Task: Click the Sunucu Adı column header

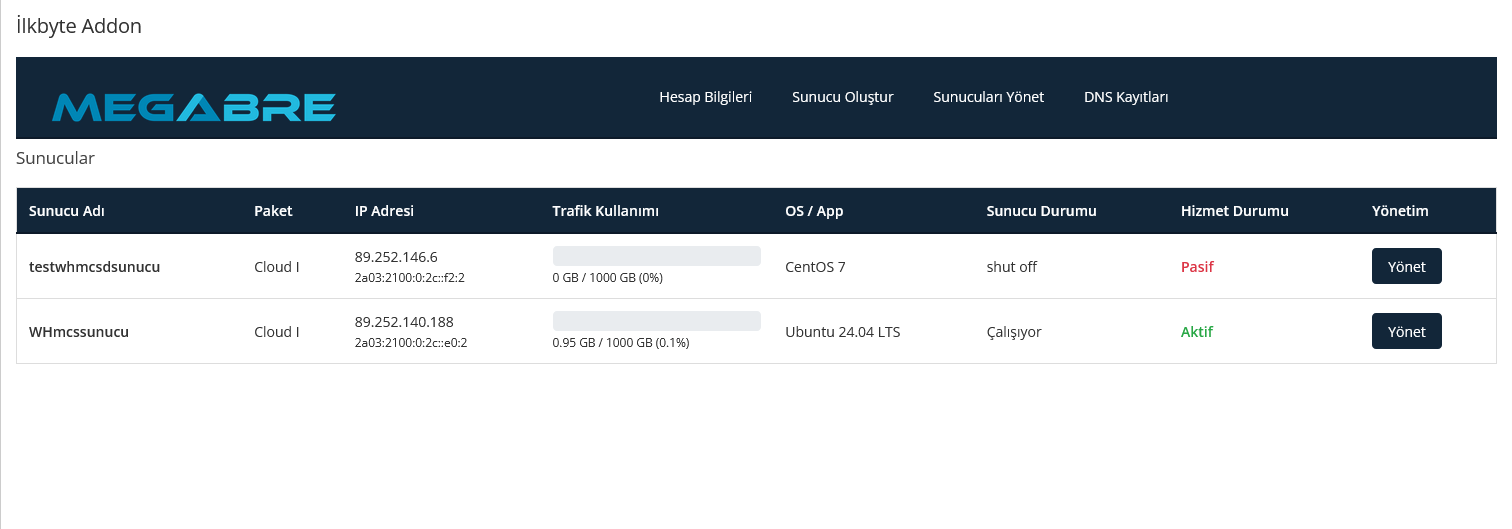Action: [67, 211]
